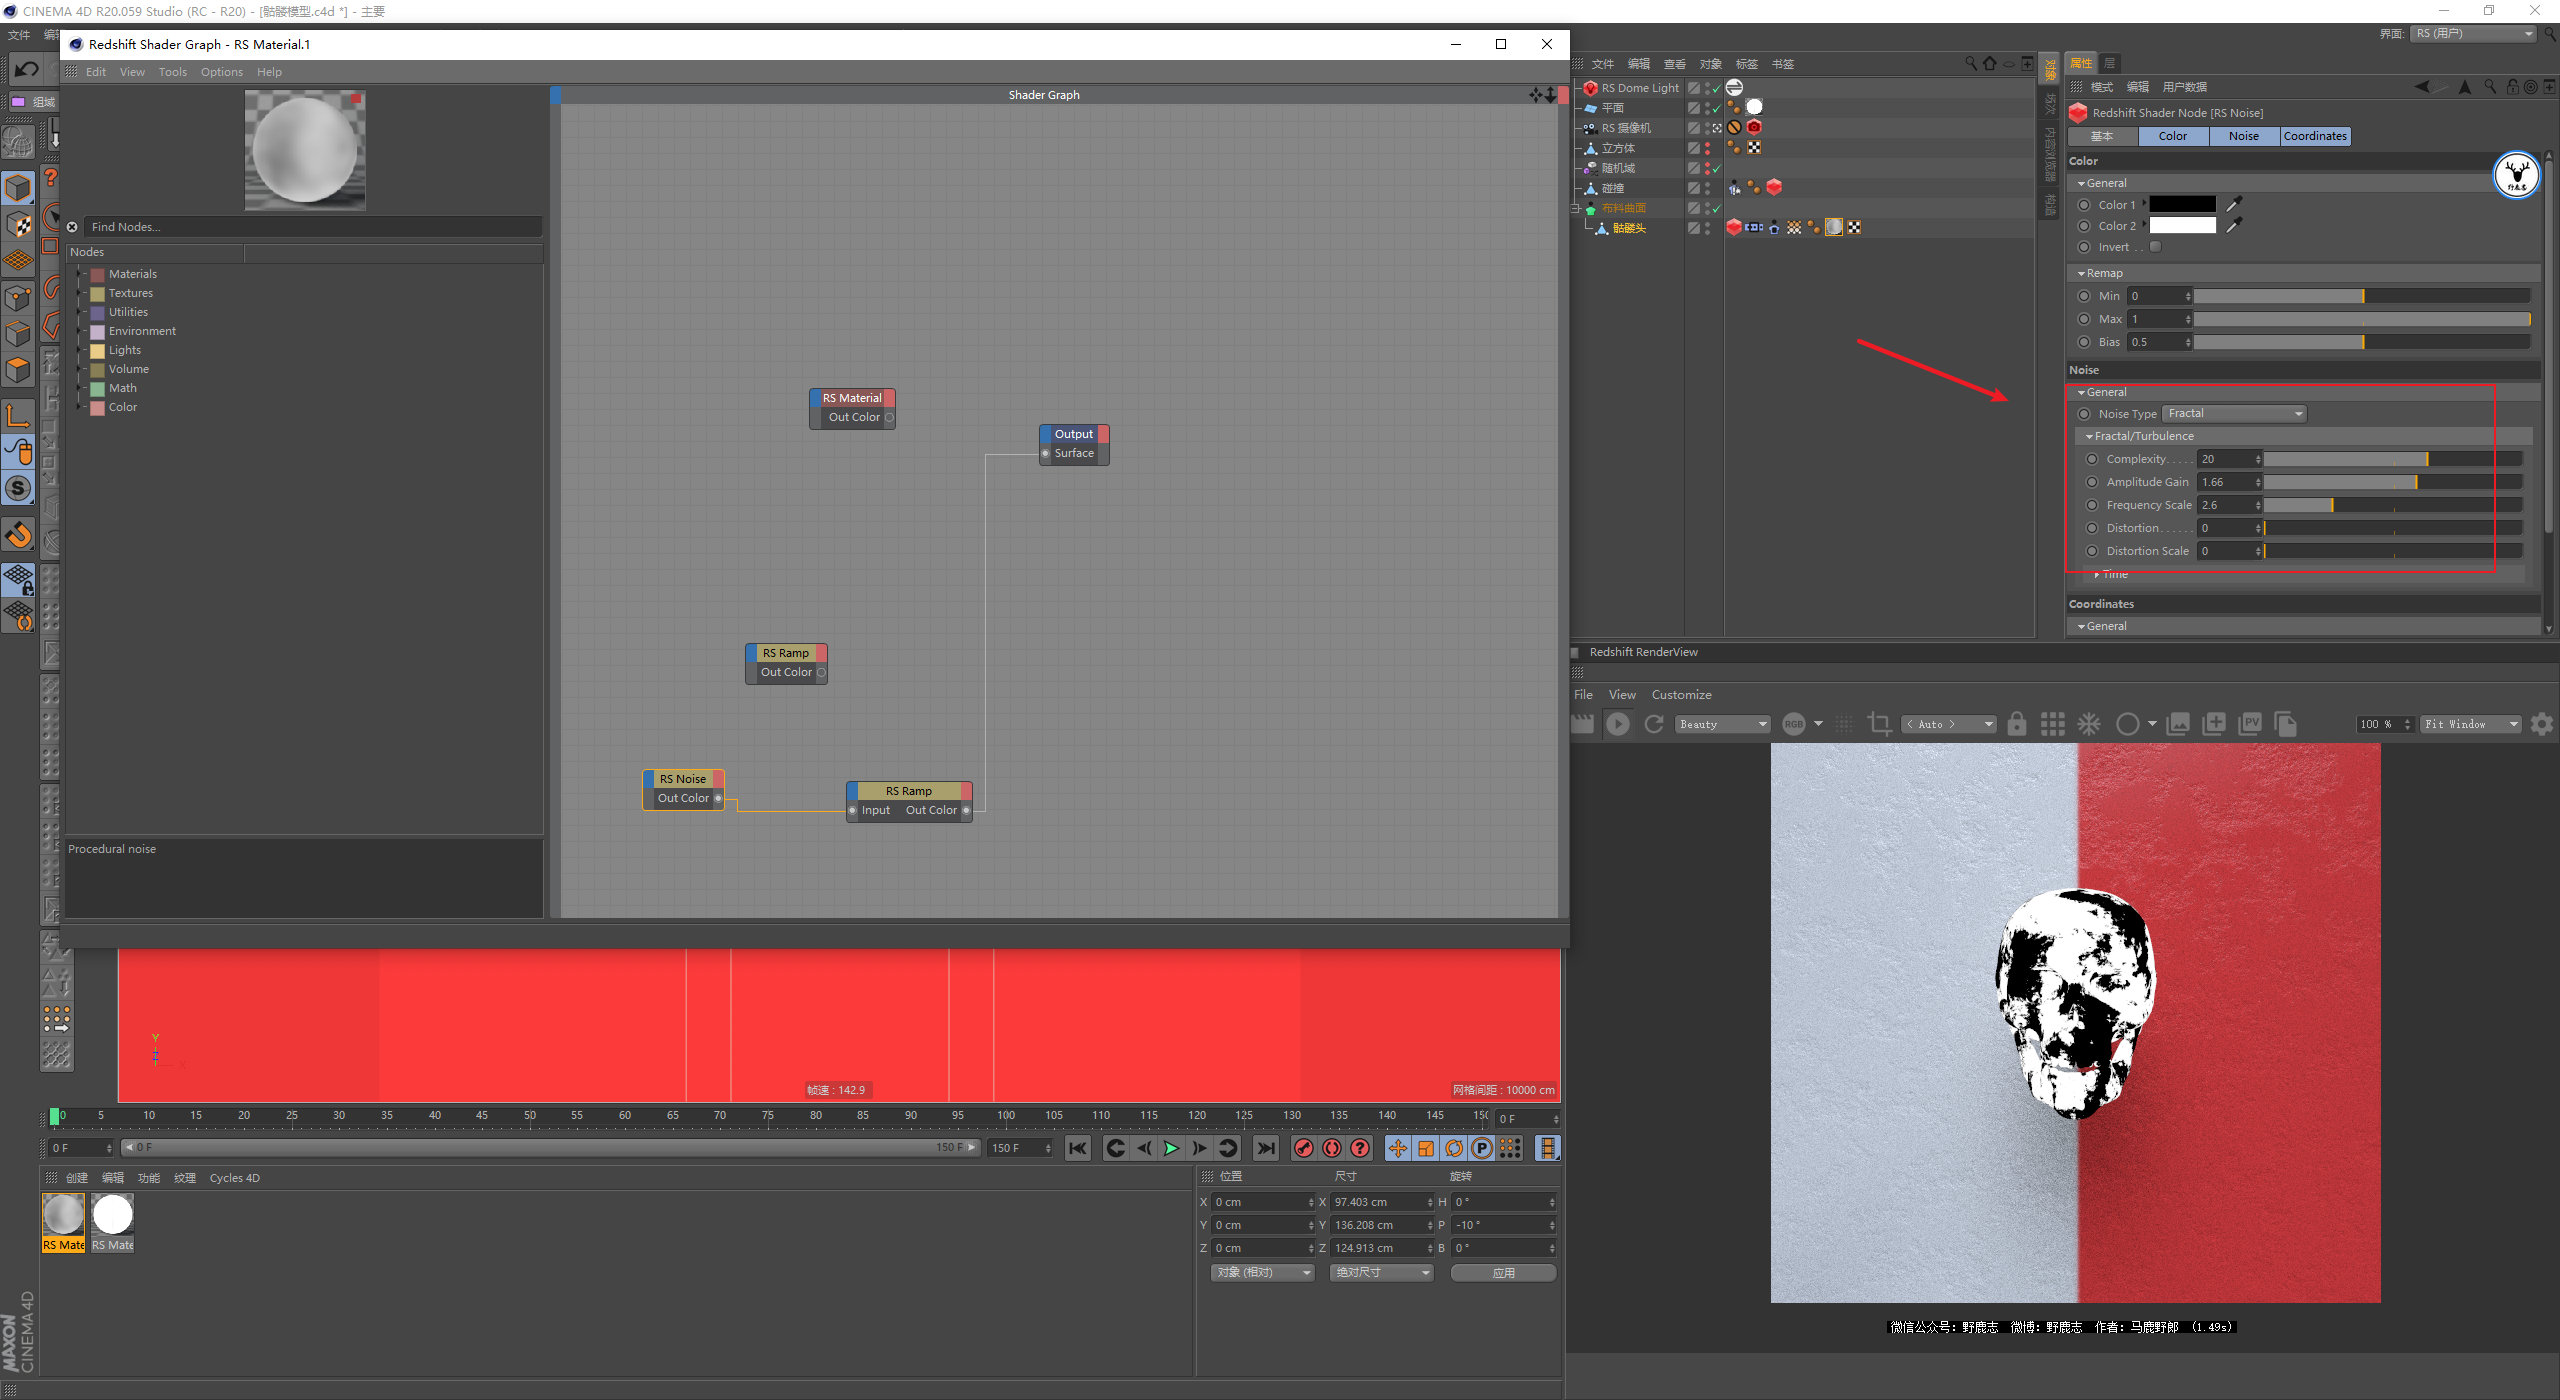
Task: Click the 应用 apply button
Action: point(1503,1273)
